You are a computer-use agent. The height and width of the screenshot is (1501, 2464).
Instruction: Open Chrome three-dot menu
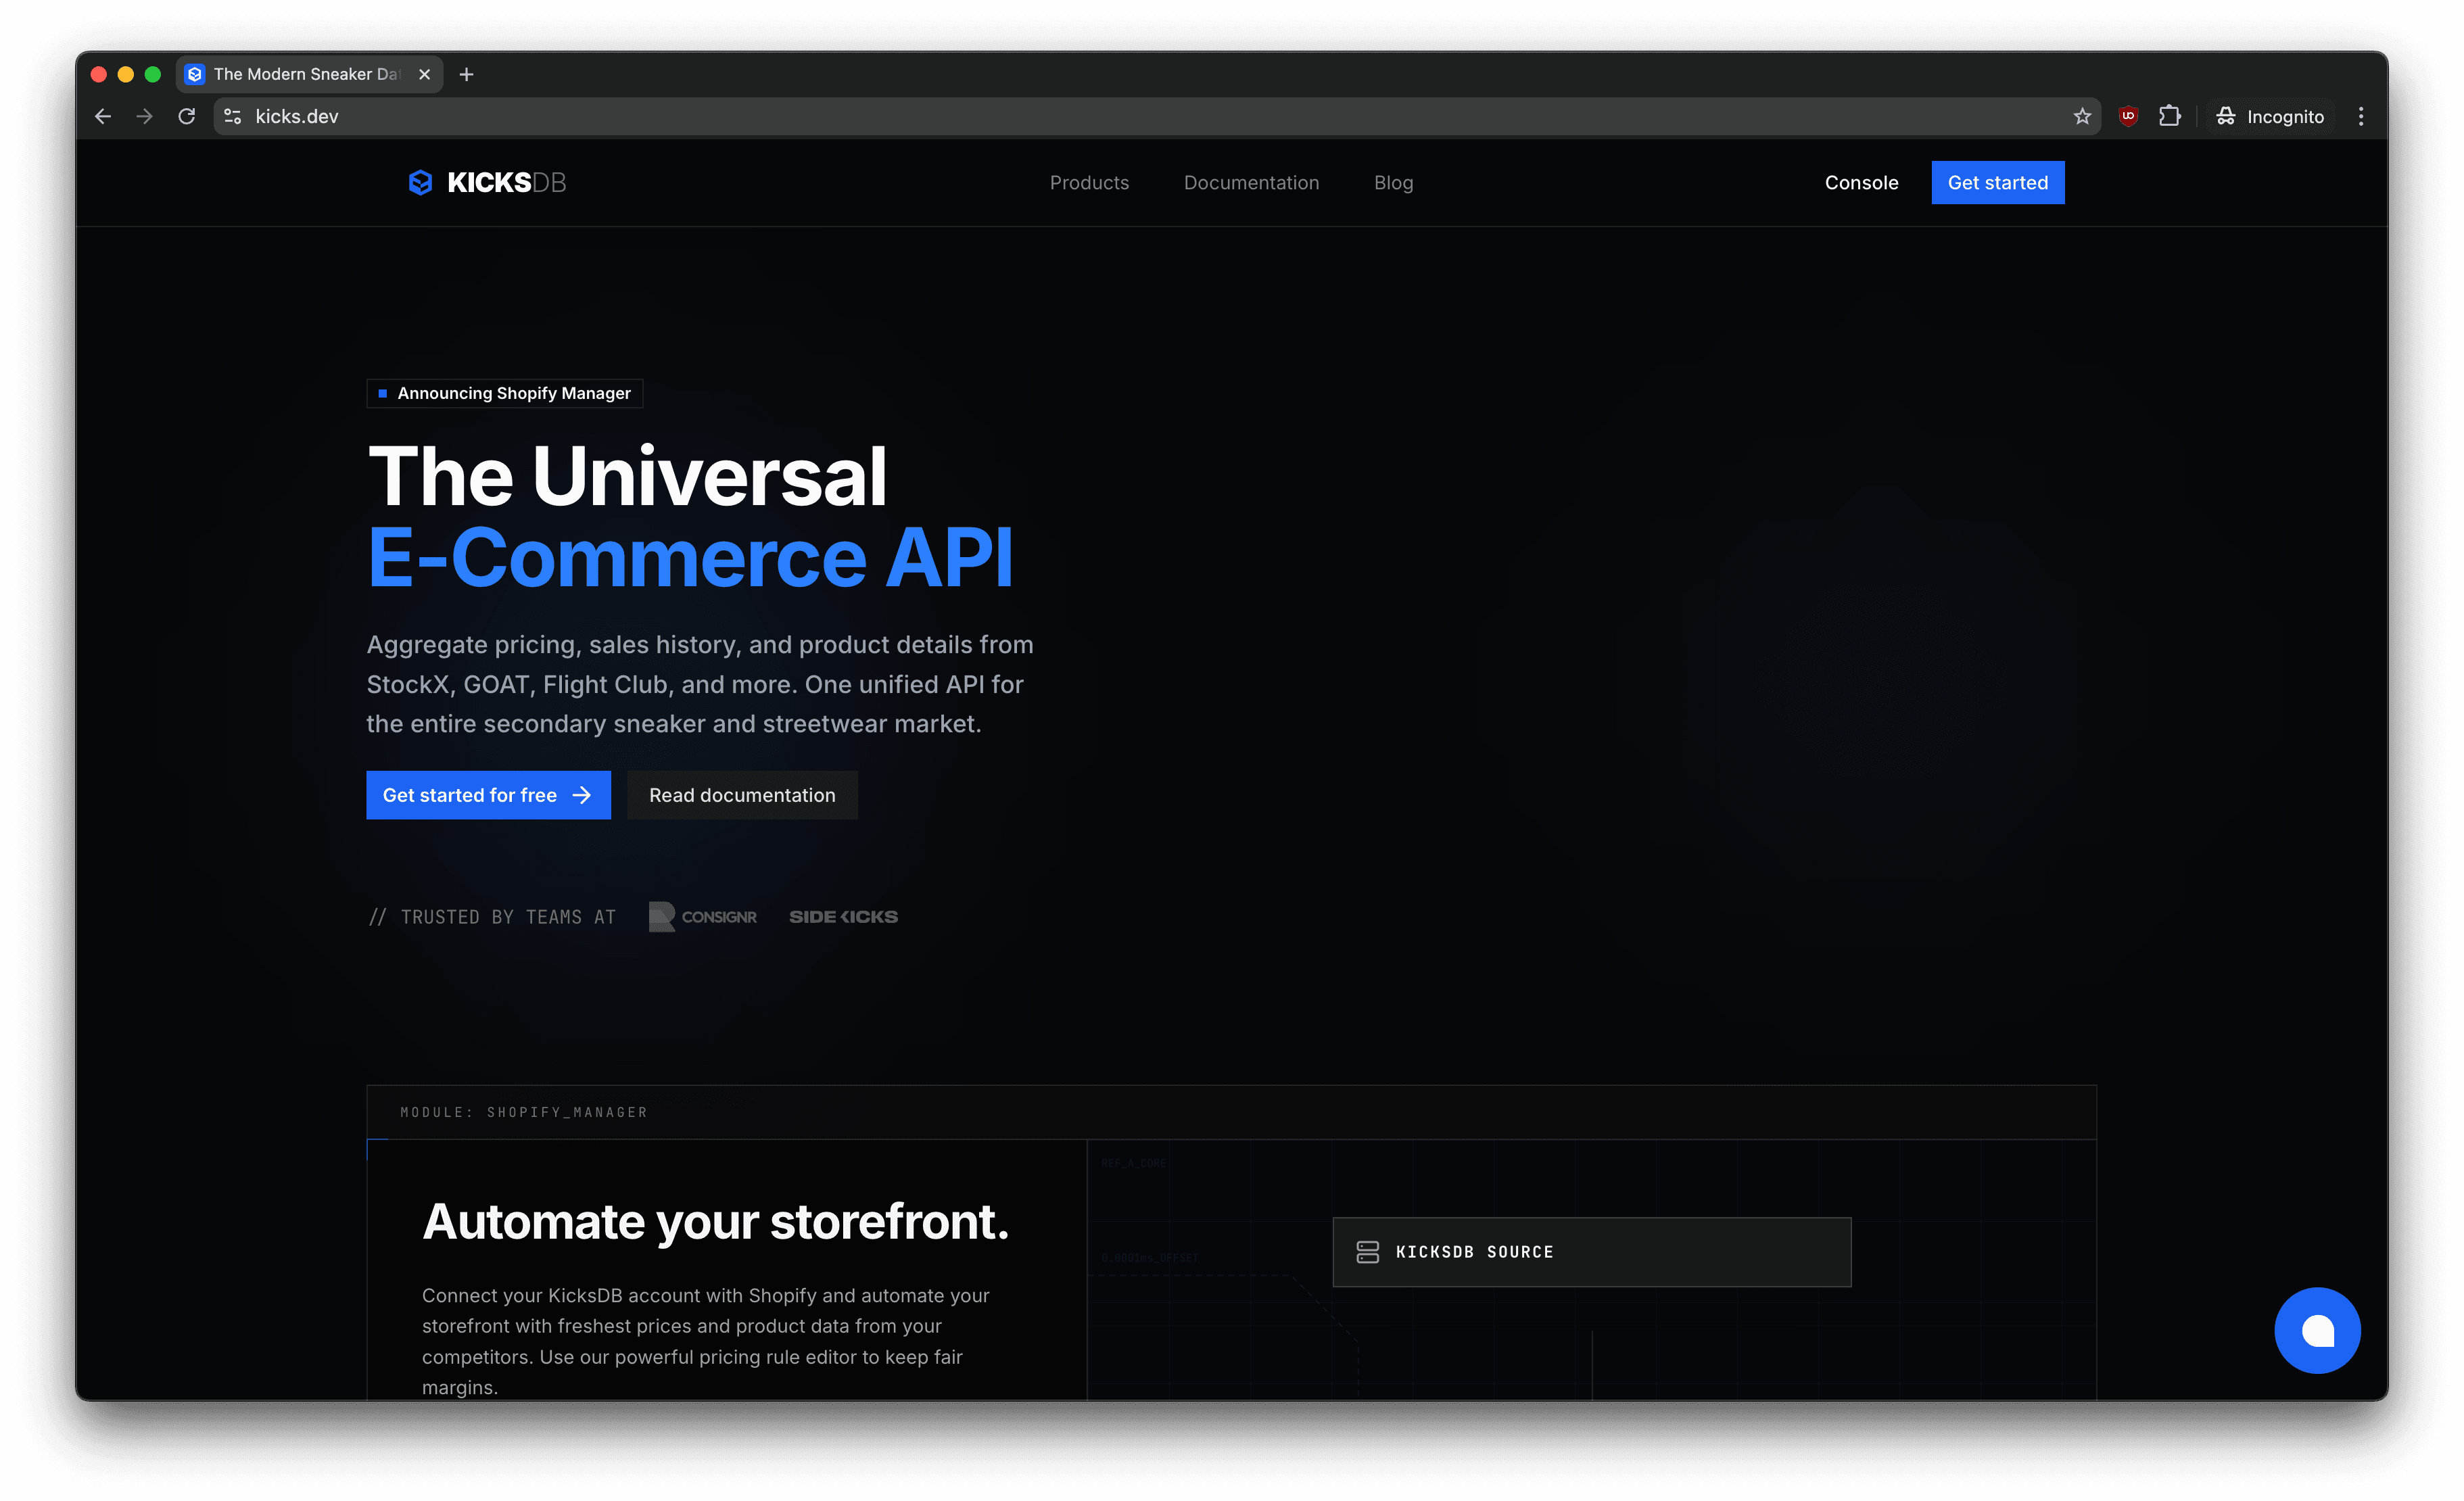(2360, 117)
